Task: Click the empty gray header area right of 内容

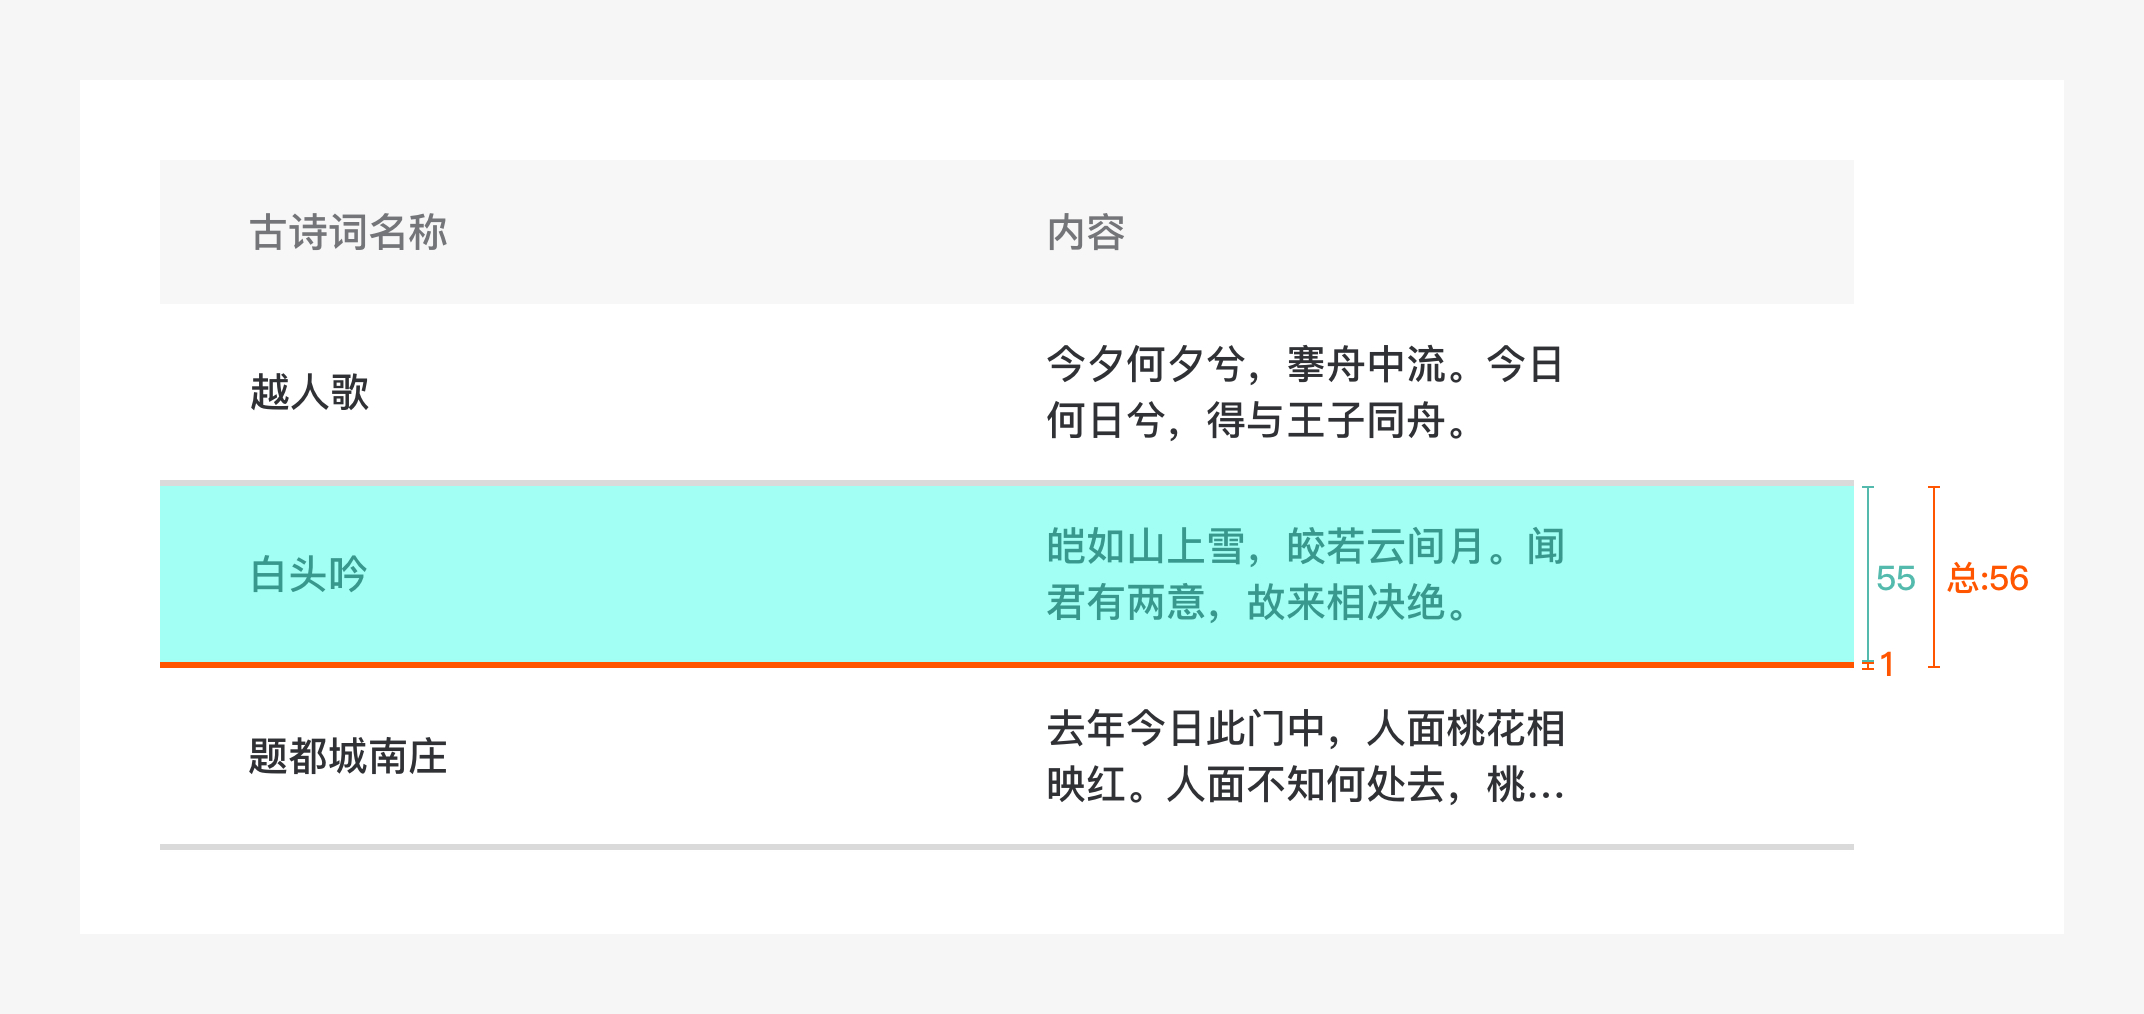Action: click(1500, 232)
